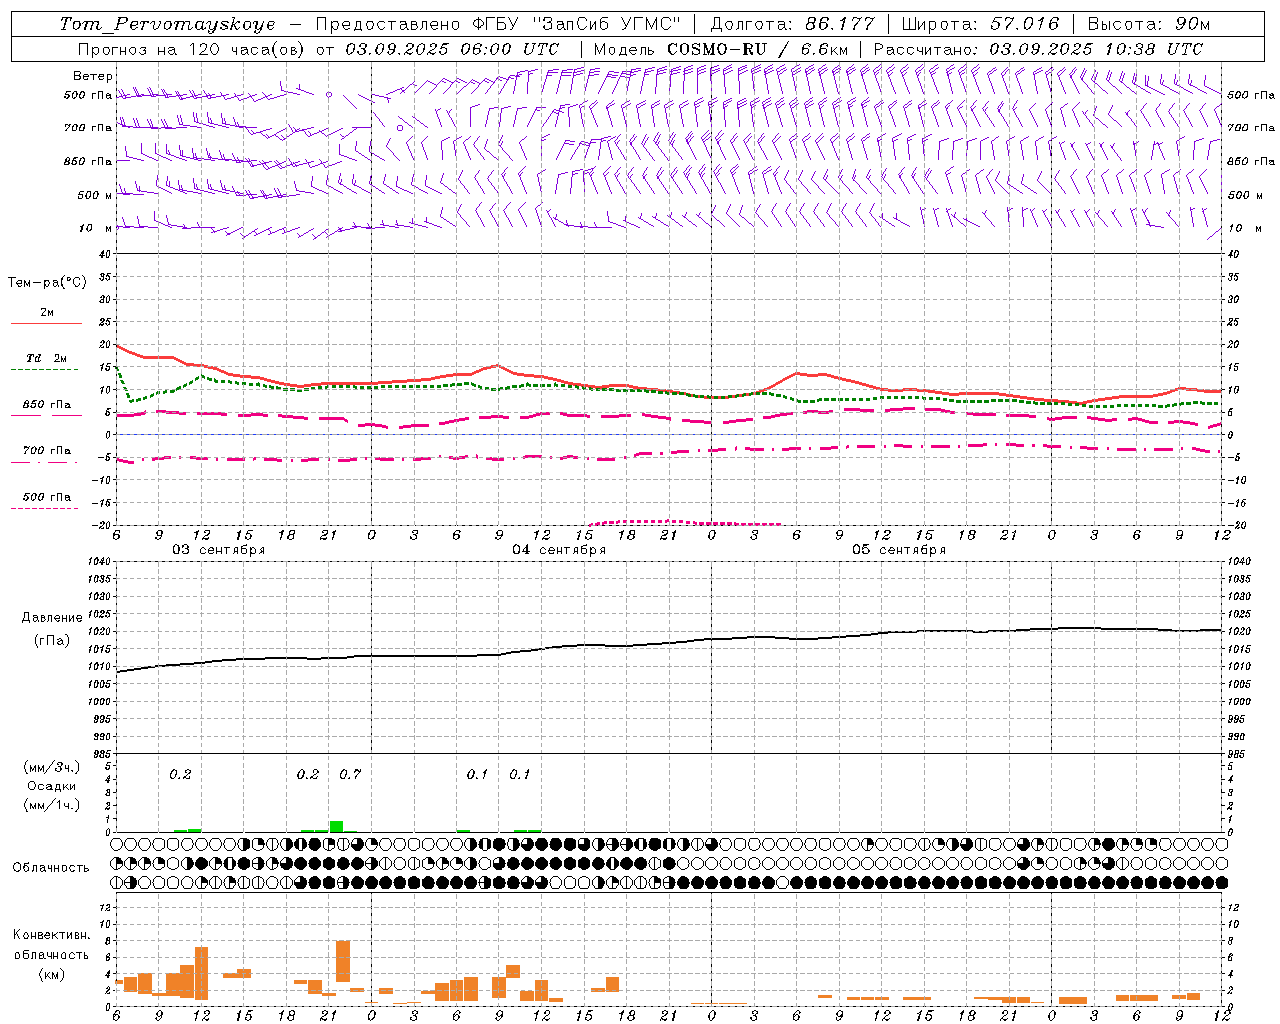Viewport: 1280px width, 1024px height.
Task: Select the Тем-ра(°C) axis label
Action: 47,283
